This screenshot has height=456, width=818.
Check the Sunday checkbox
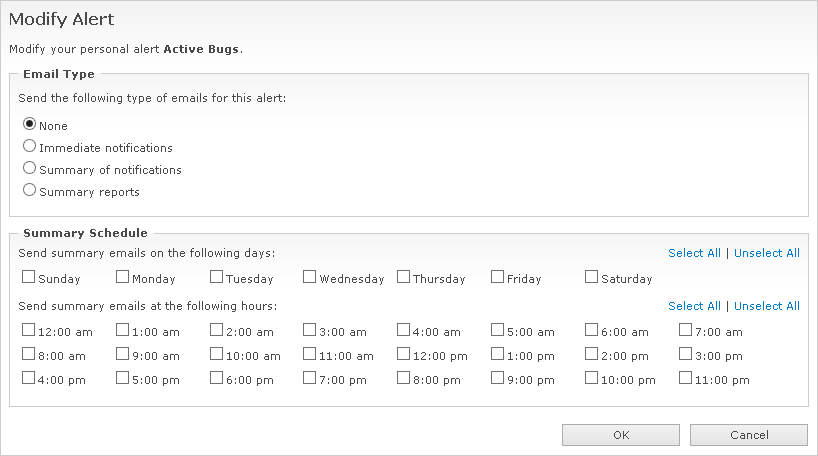pyautogui.click(x=29, y=278)
